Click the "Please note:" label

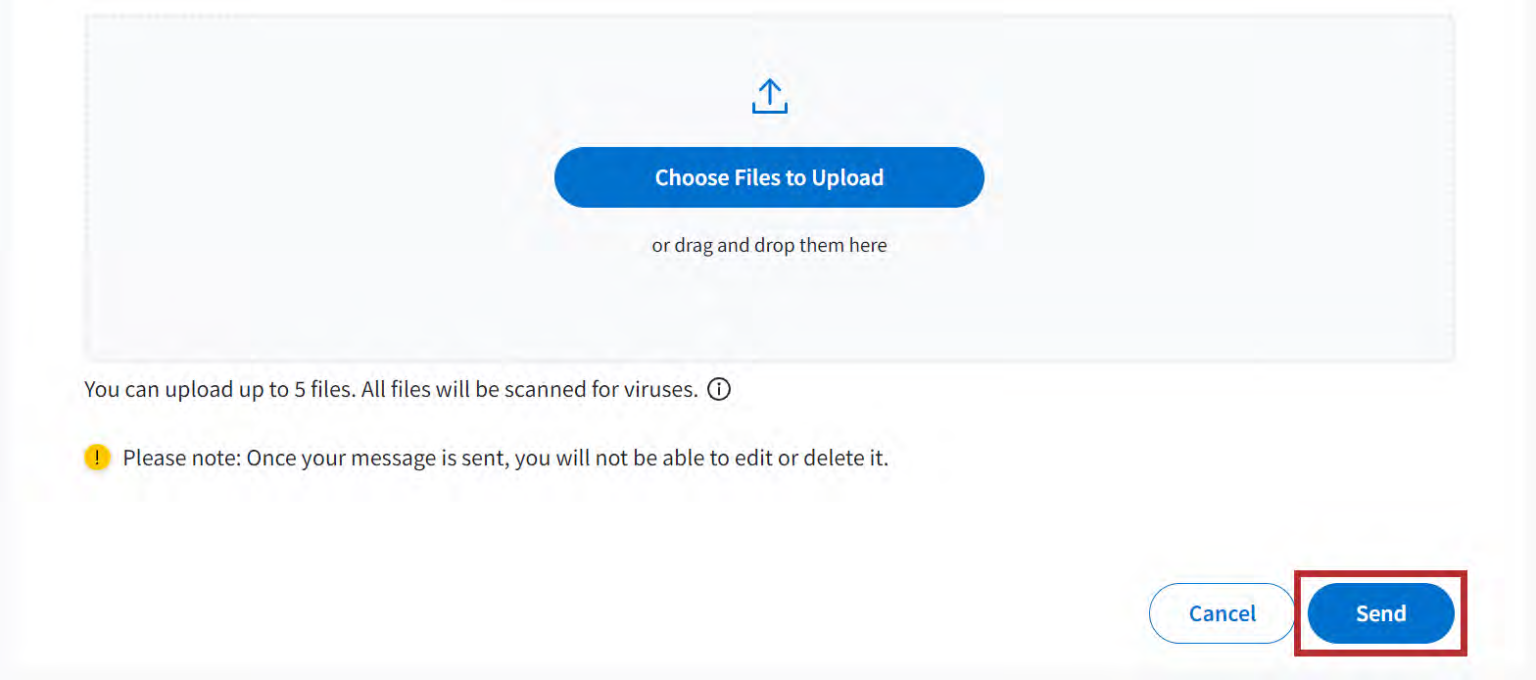pyautogui.click(x=181, y=459)
